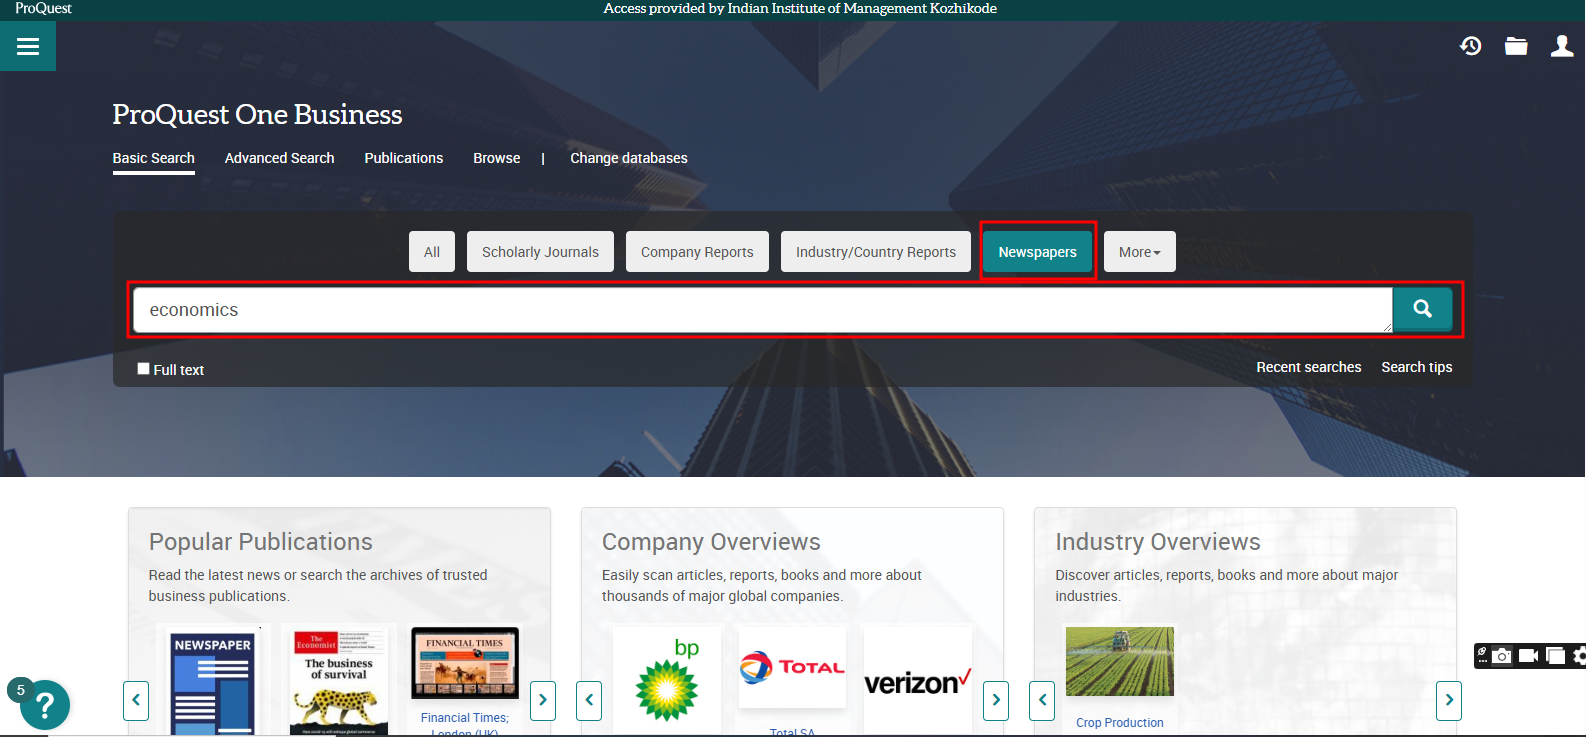Open the Financial Times publication thumbnail
This screenshot has height=737, width=1586.
(x=465, y=663)
